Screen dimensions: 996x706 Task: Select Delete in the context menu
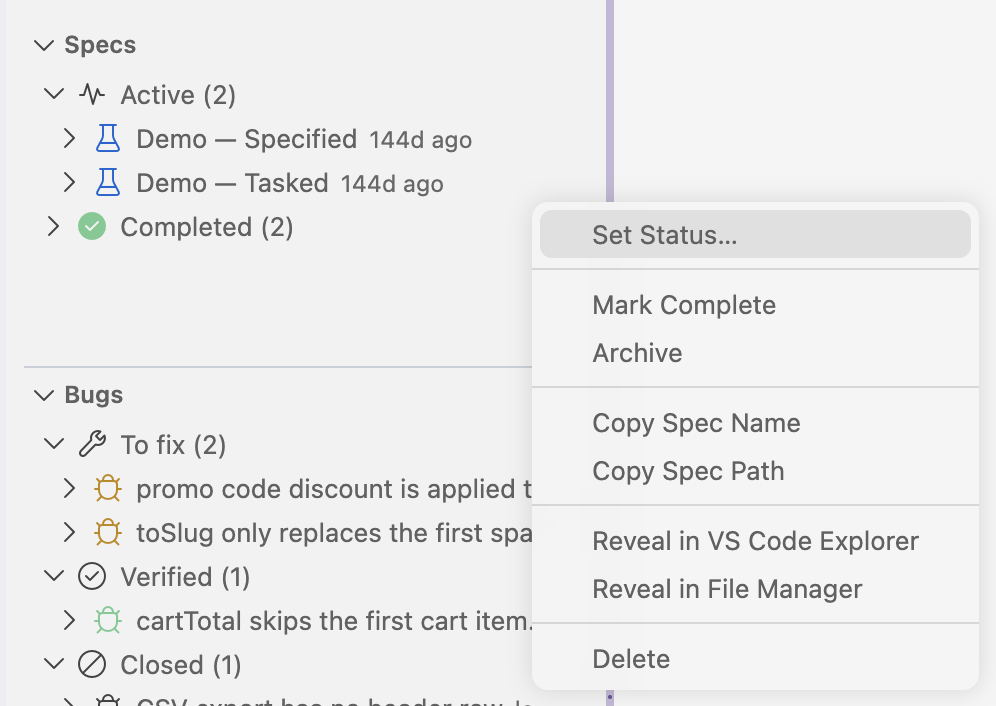[x=755, y=659]
